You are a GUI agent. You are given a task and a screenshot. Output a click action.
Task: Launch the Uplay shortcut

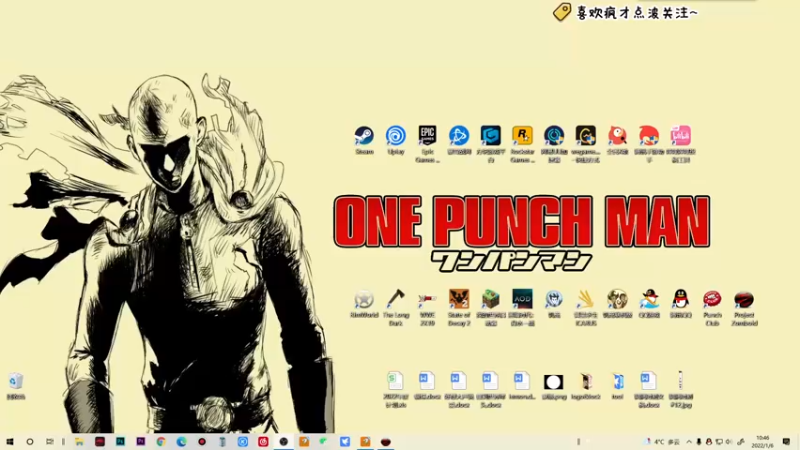pos(396,140)
